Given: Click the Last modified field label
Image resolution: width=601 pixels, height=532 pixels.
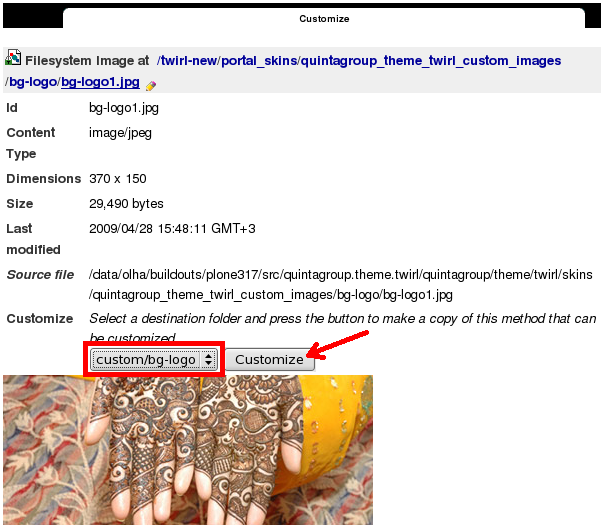Looking at the screenshot, I should click(33, 239).
